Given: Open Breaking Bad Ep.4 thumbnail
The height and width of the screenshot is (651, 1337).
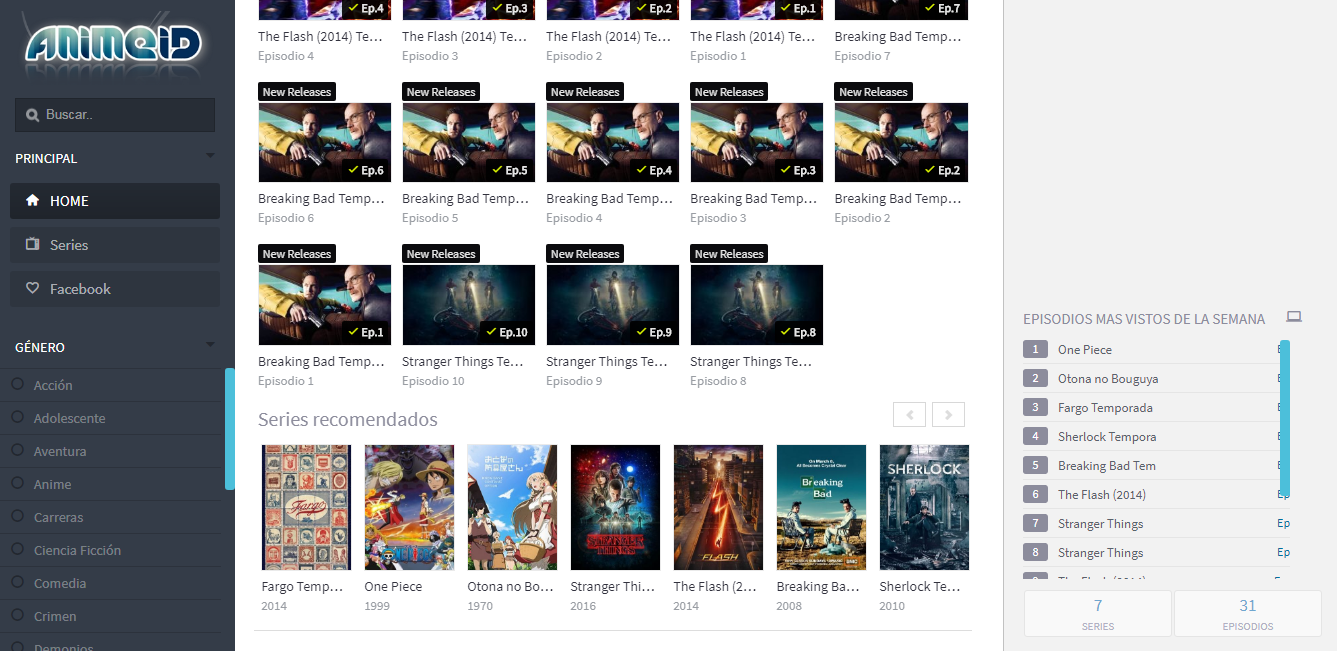Looking at the screenshot, I should (613, 142).
